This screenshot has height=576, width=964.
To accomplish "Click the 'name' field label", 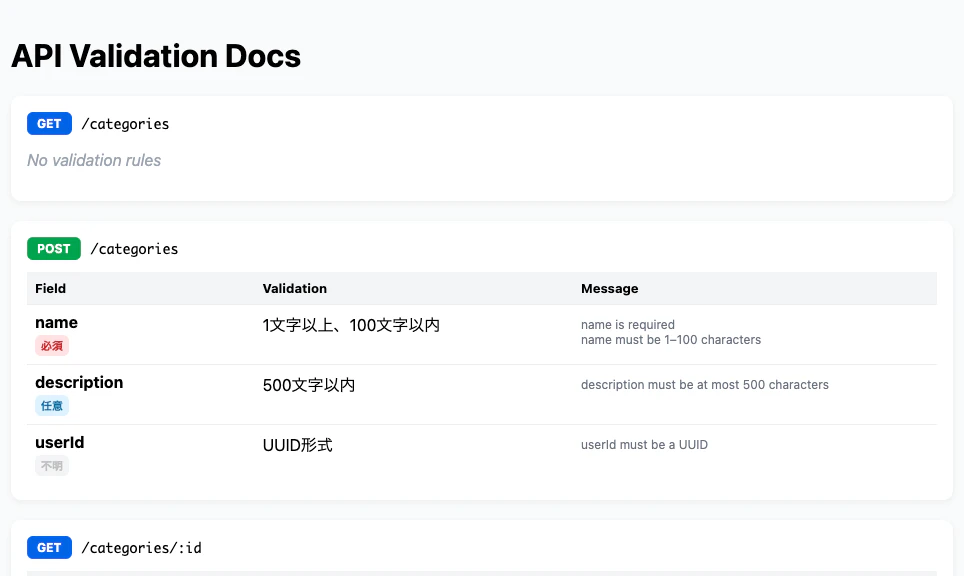I will (x=57, y=323).
